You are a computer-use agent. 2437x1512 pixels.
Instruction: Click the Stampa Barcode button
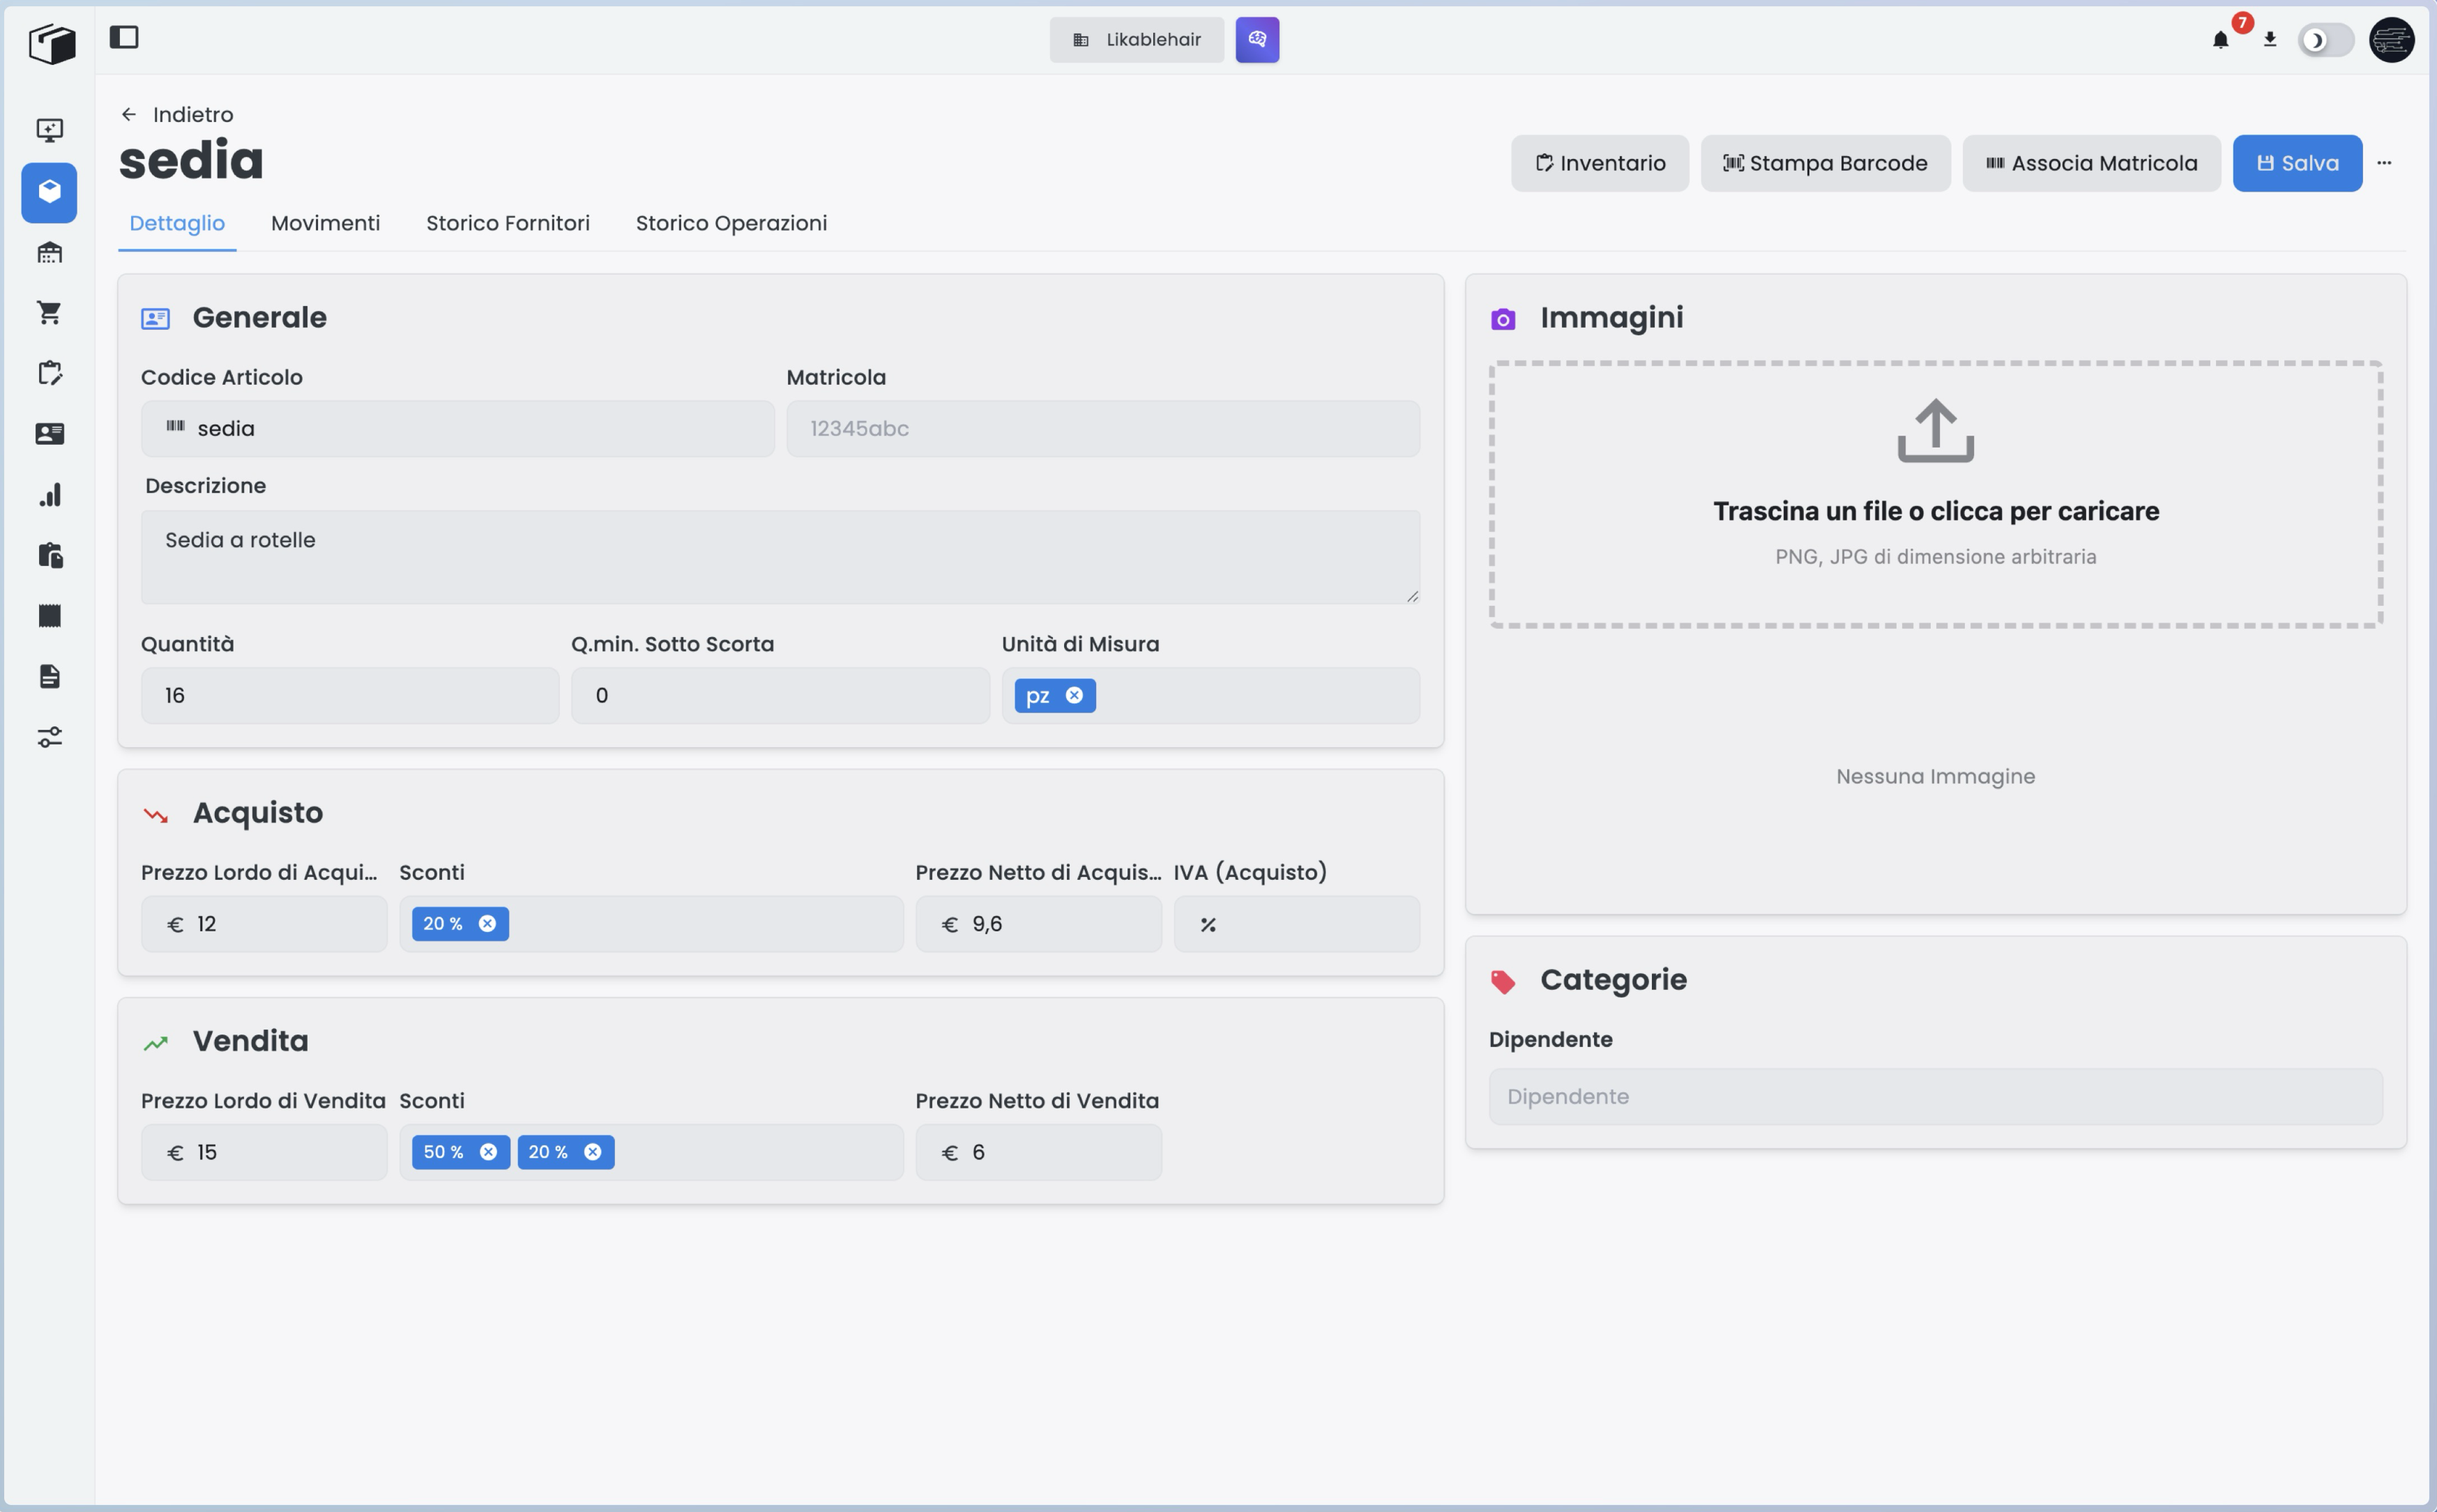coord(1825,163)
